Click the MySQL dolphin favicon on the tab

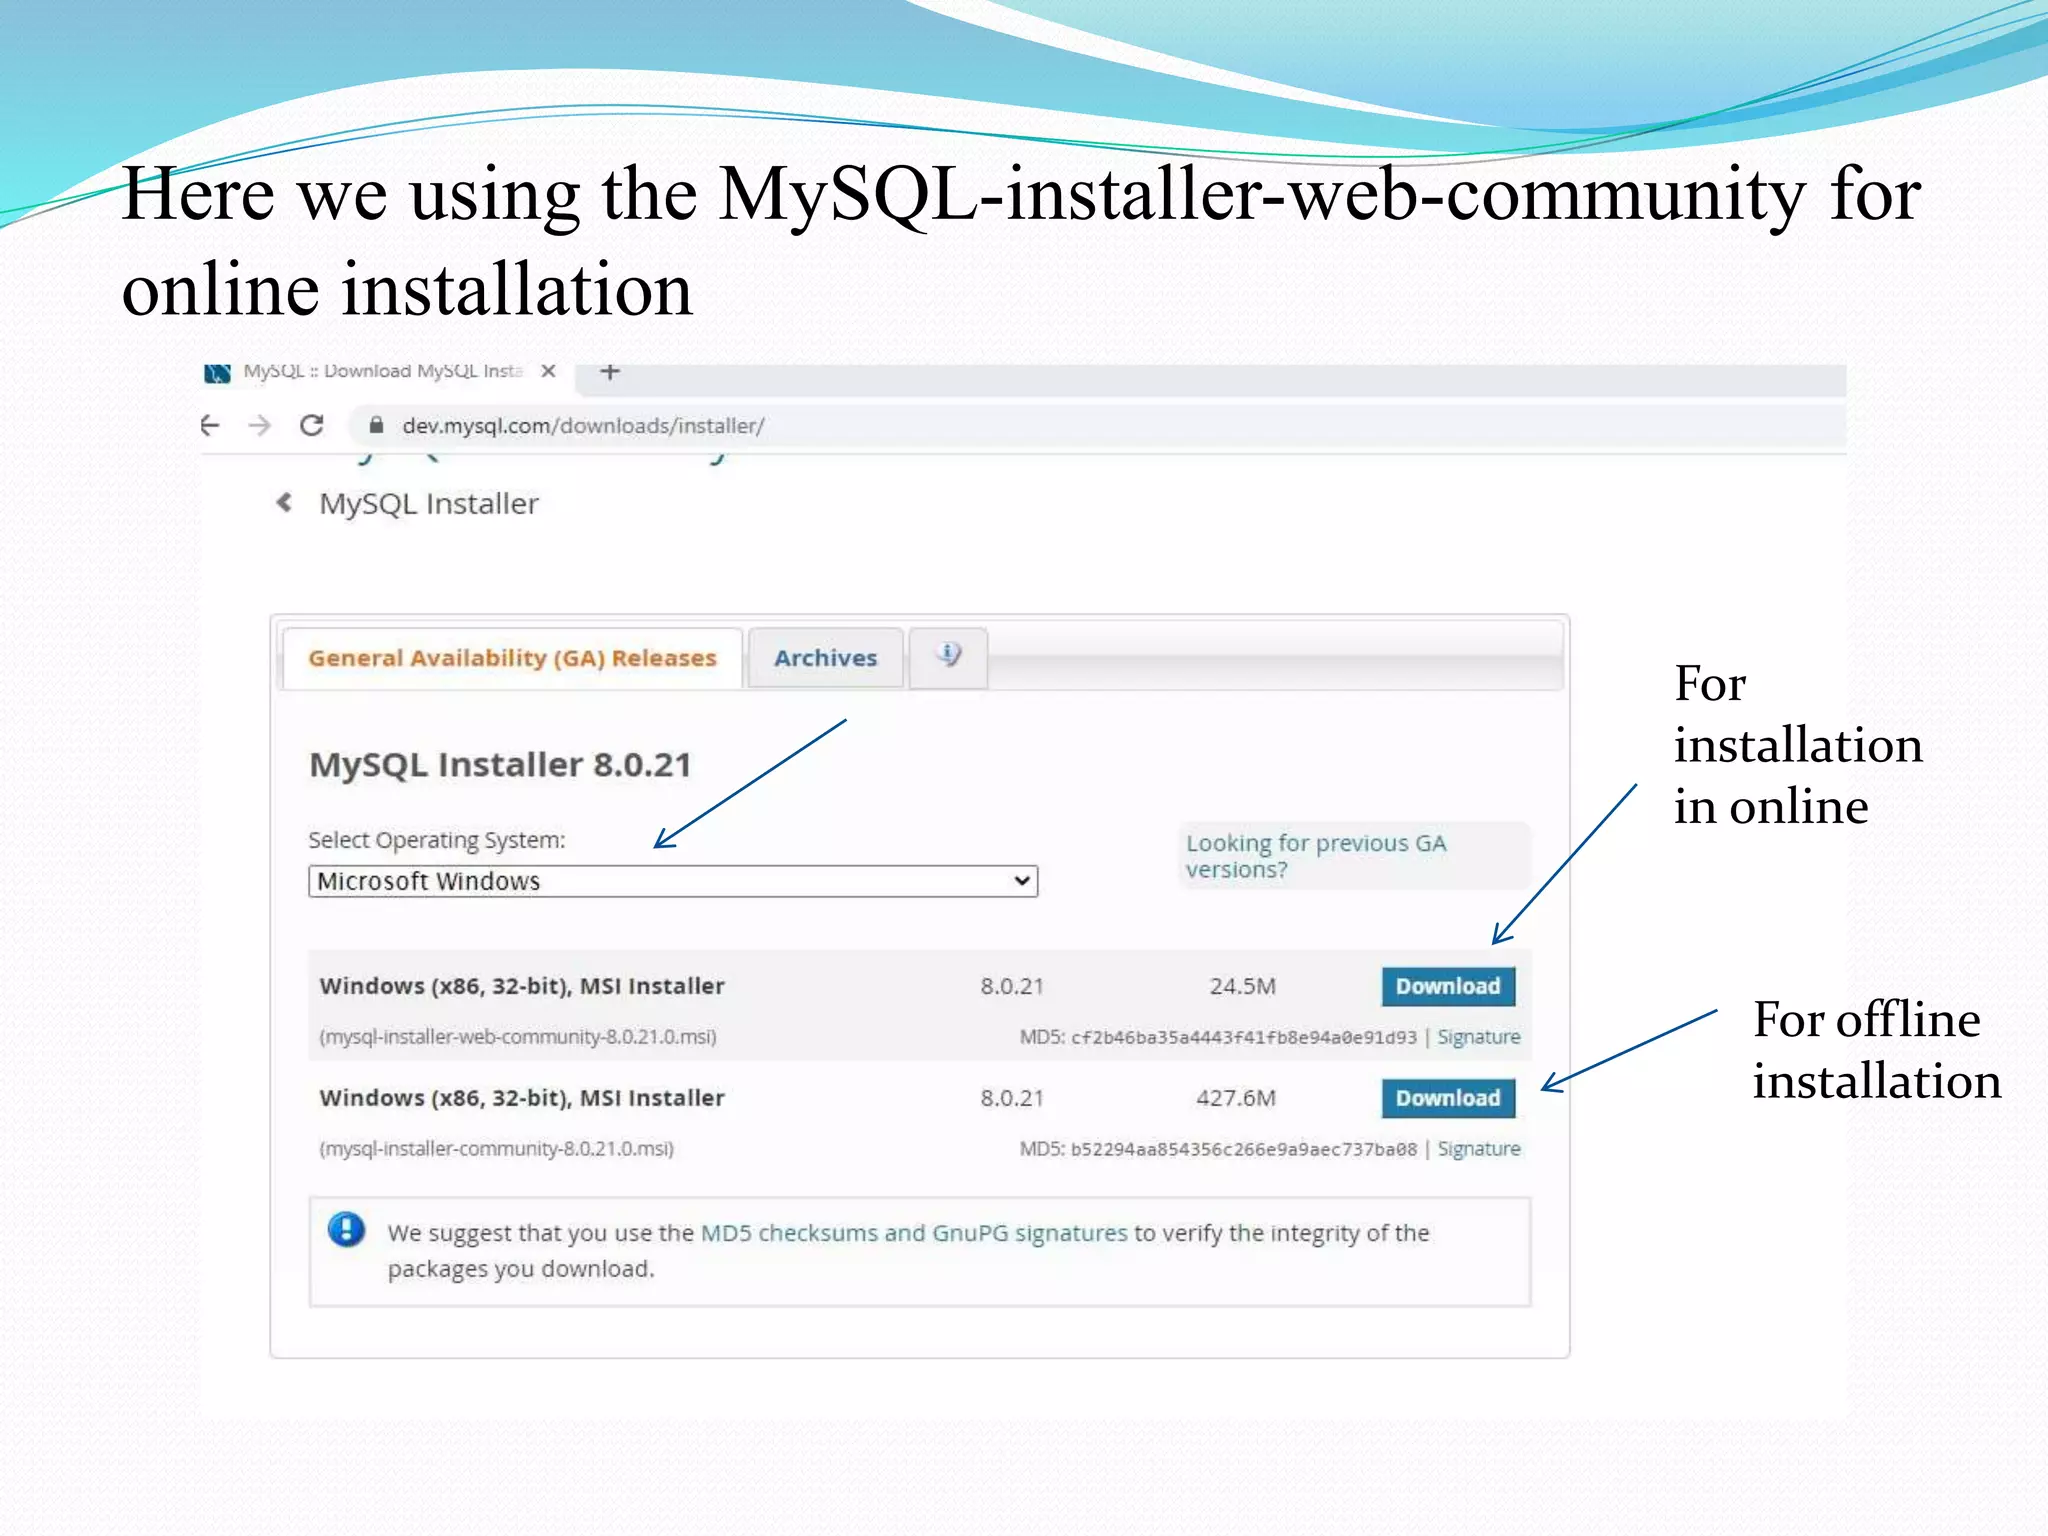tap(217, 373)
